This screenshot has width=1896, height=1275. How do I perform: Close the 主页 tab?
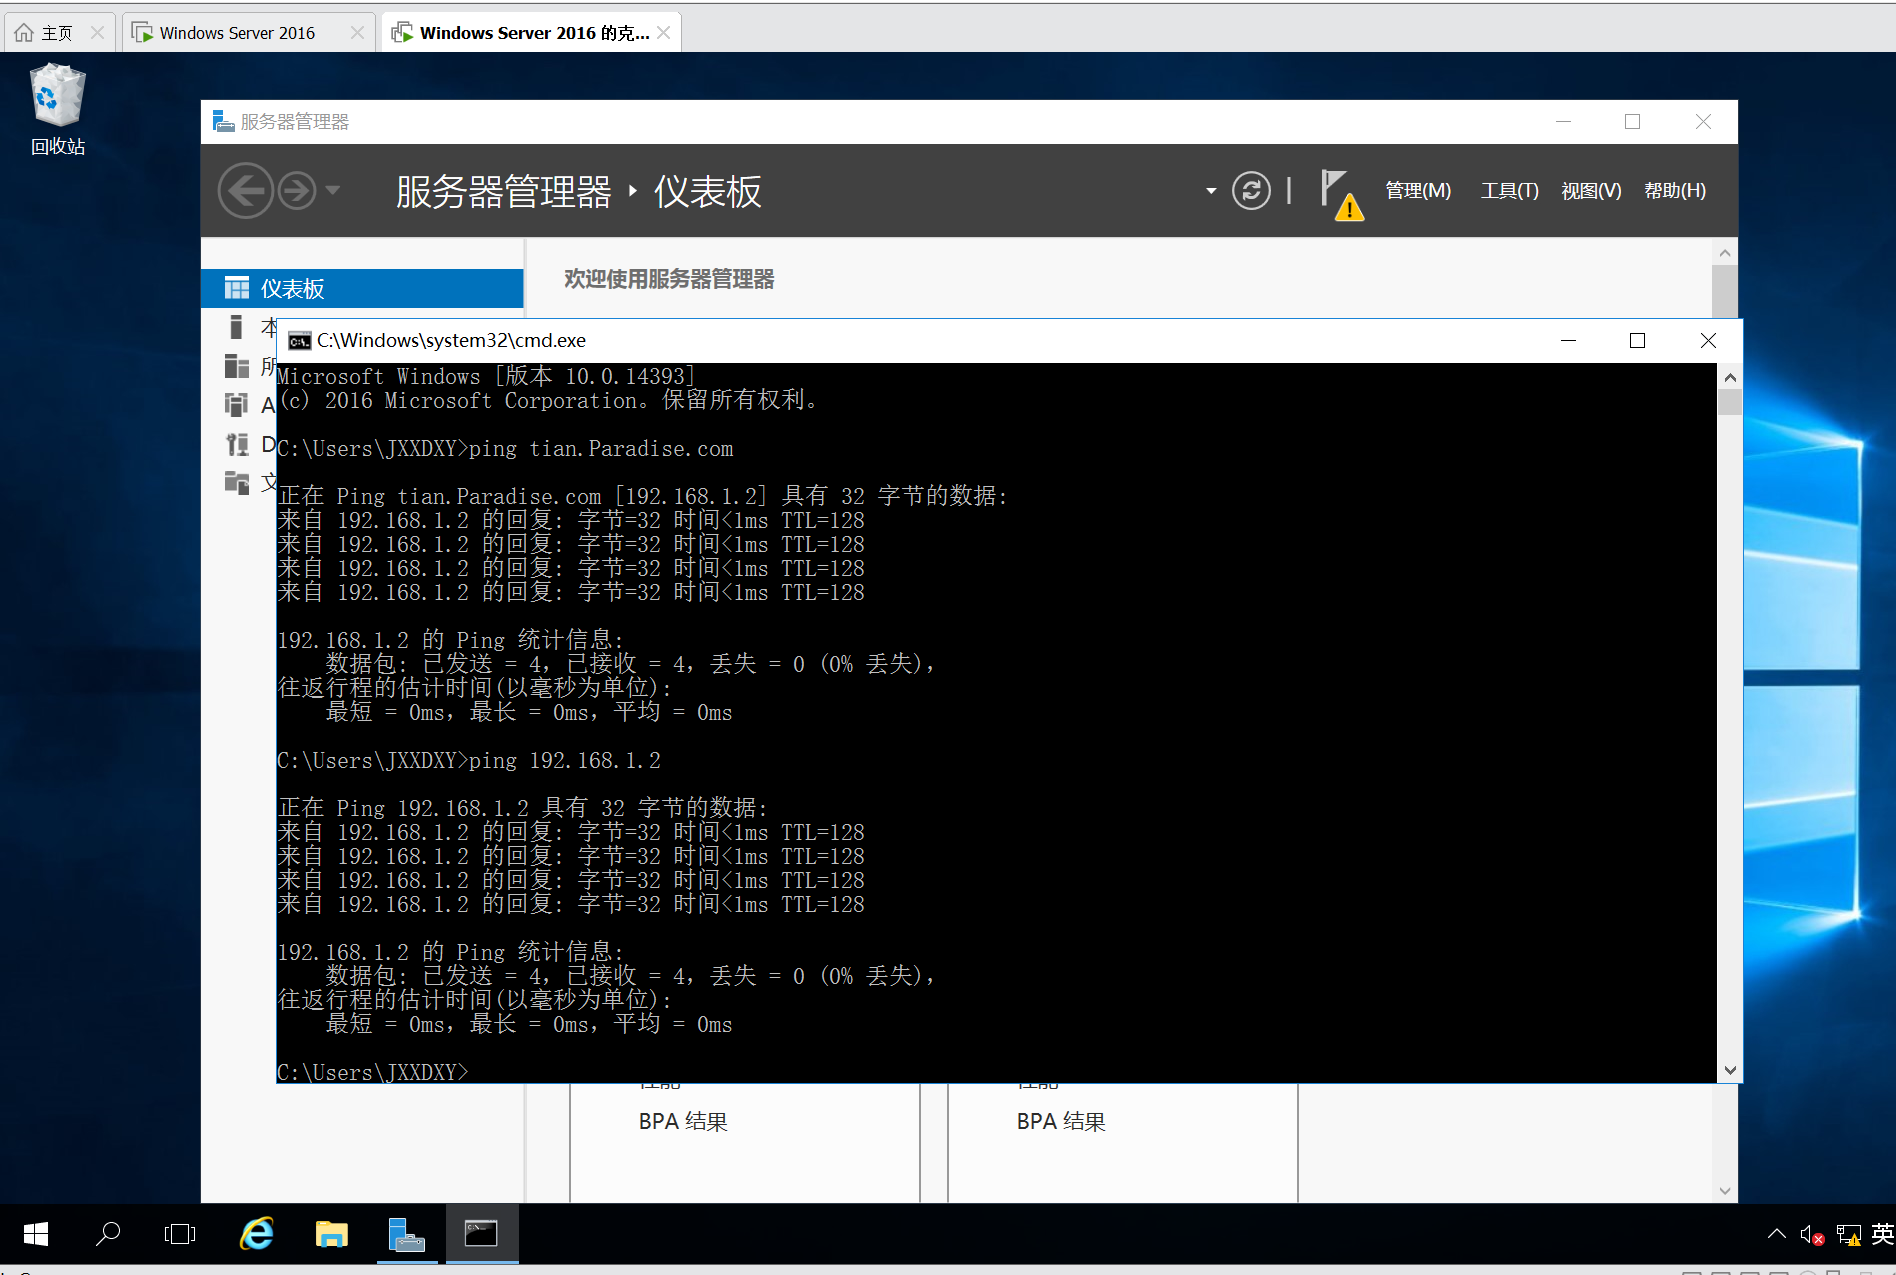coord(97,33)
